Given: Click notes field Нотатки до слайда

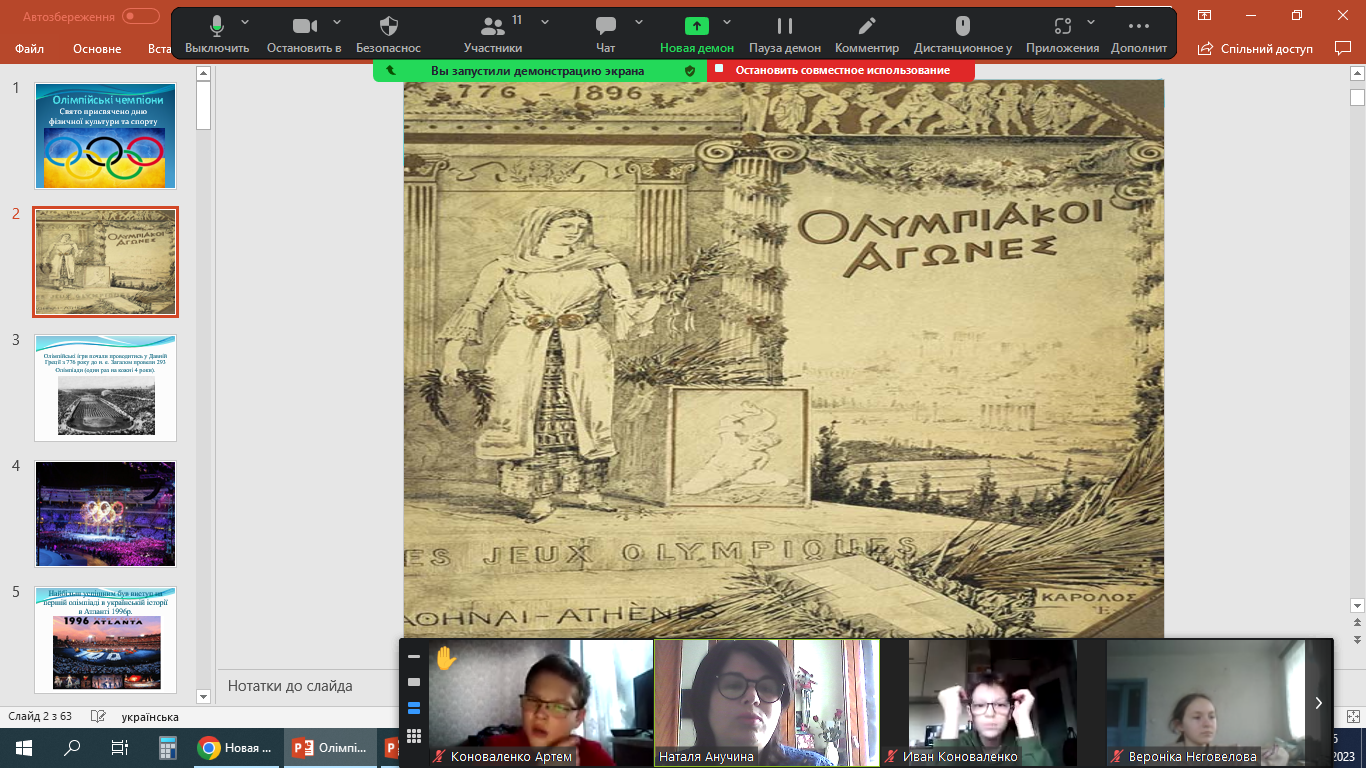Looking at the screenshot, I should [x=290, y=686].
